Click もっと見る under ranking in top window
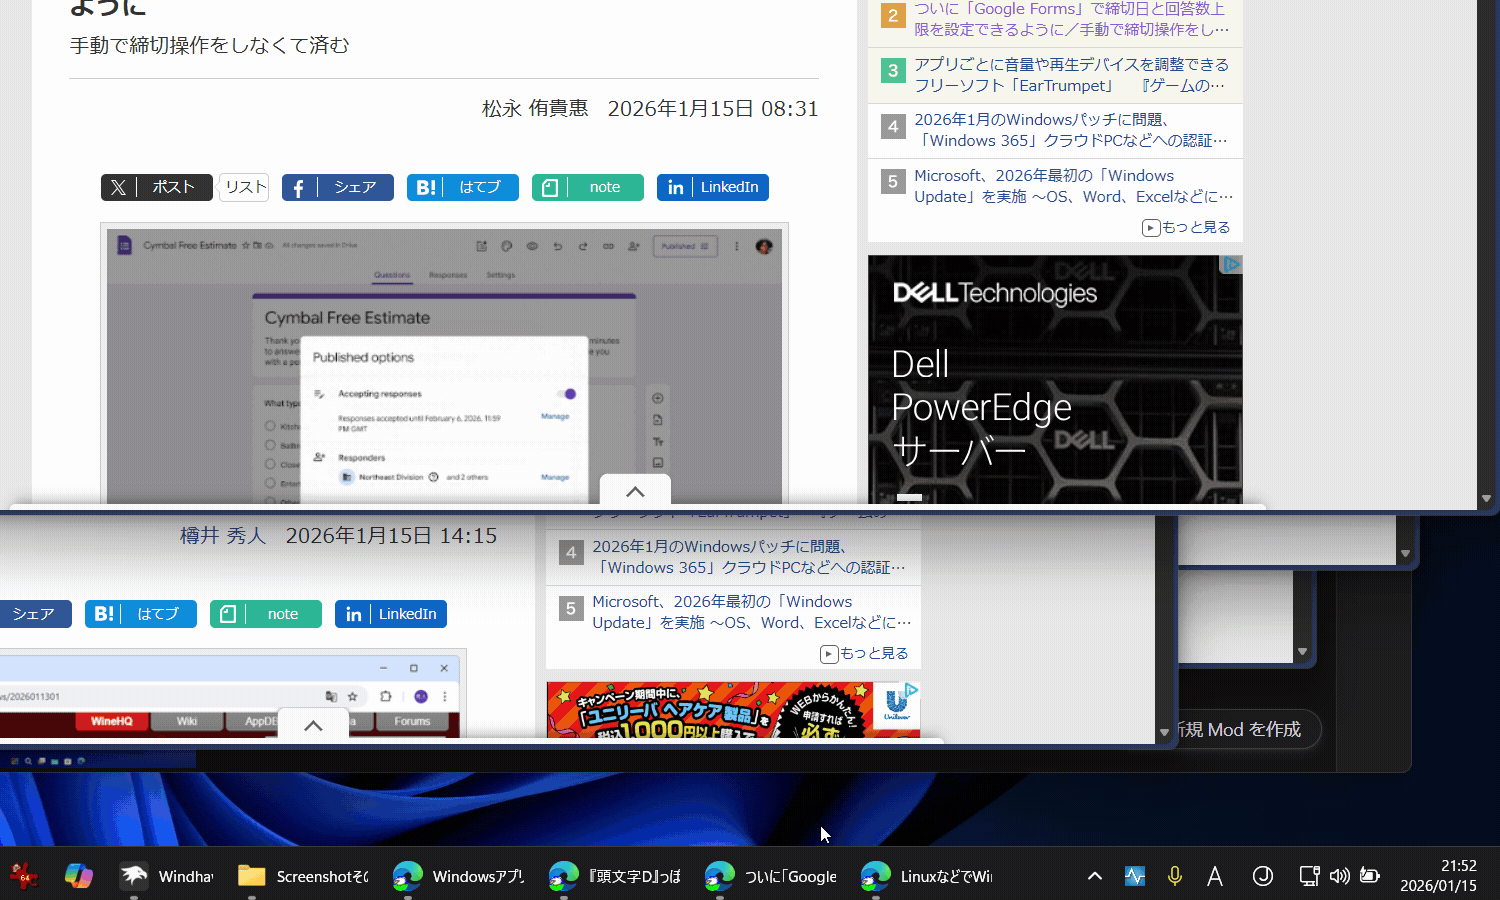 1186,227
